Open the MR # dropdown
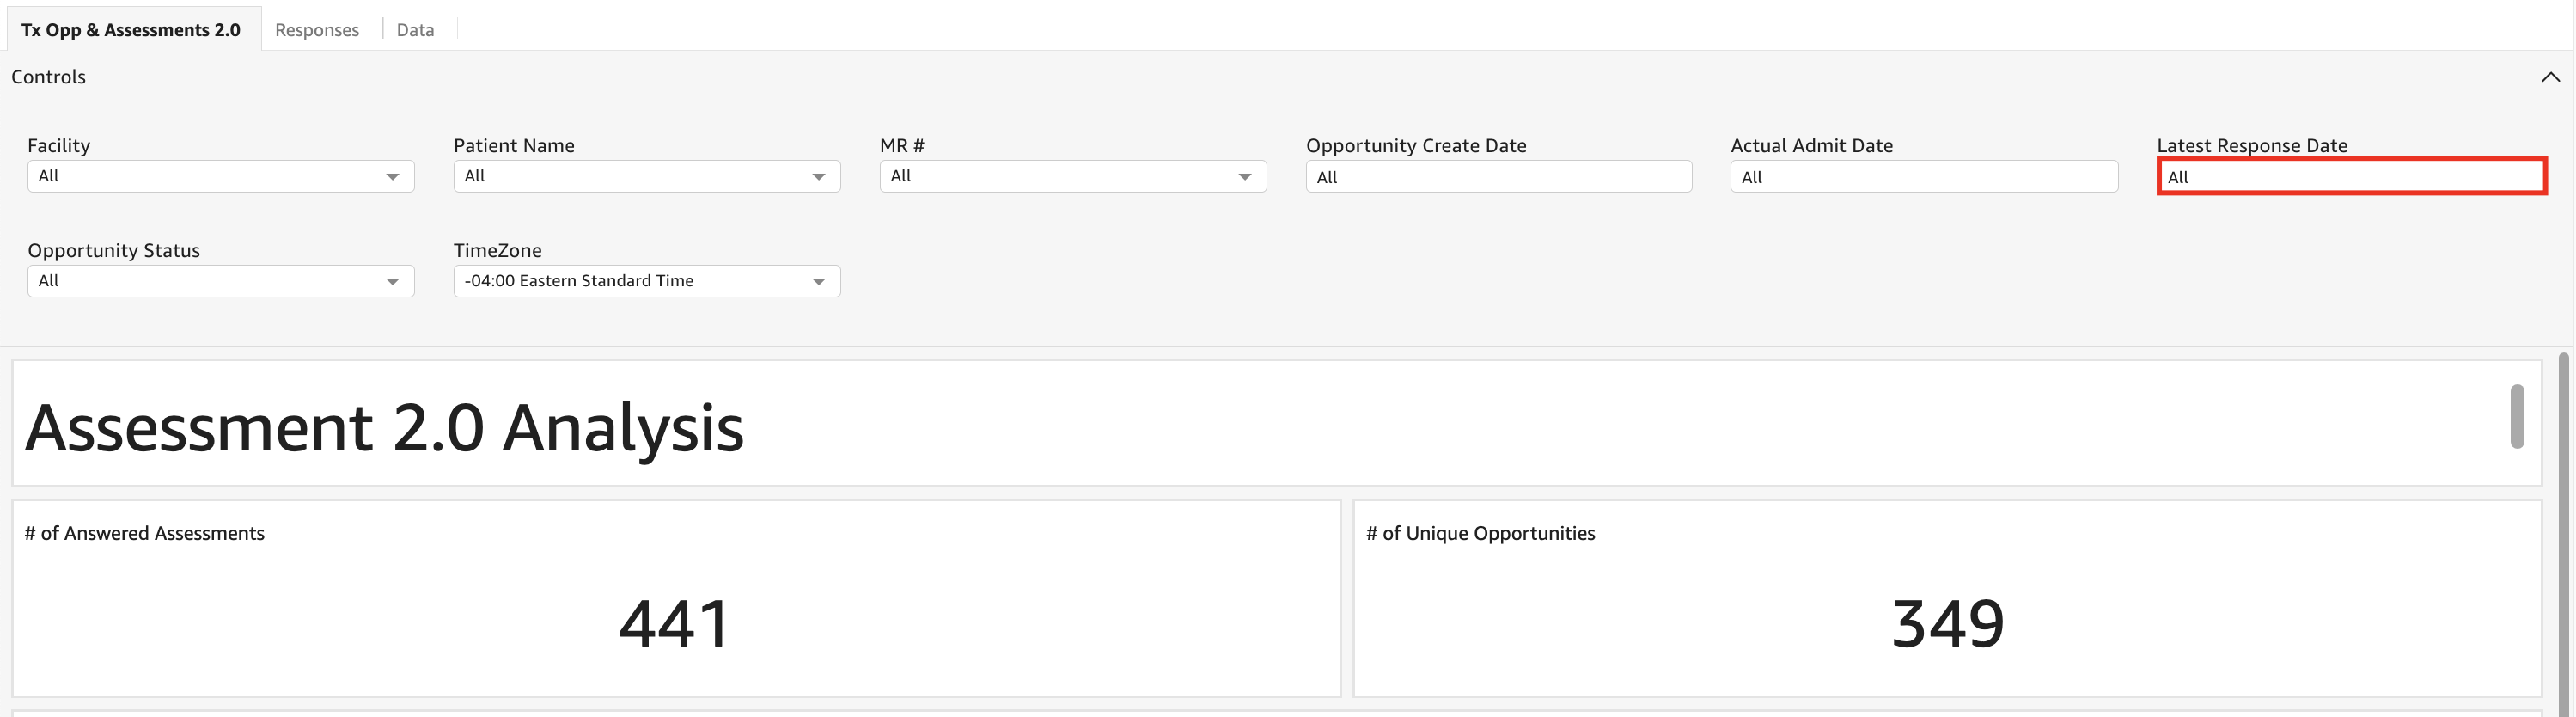This screenshot has height=717, width=2576. click(1072, 176)
